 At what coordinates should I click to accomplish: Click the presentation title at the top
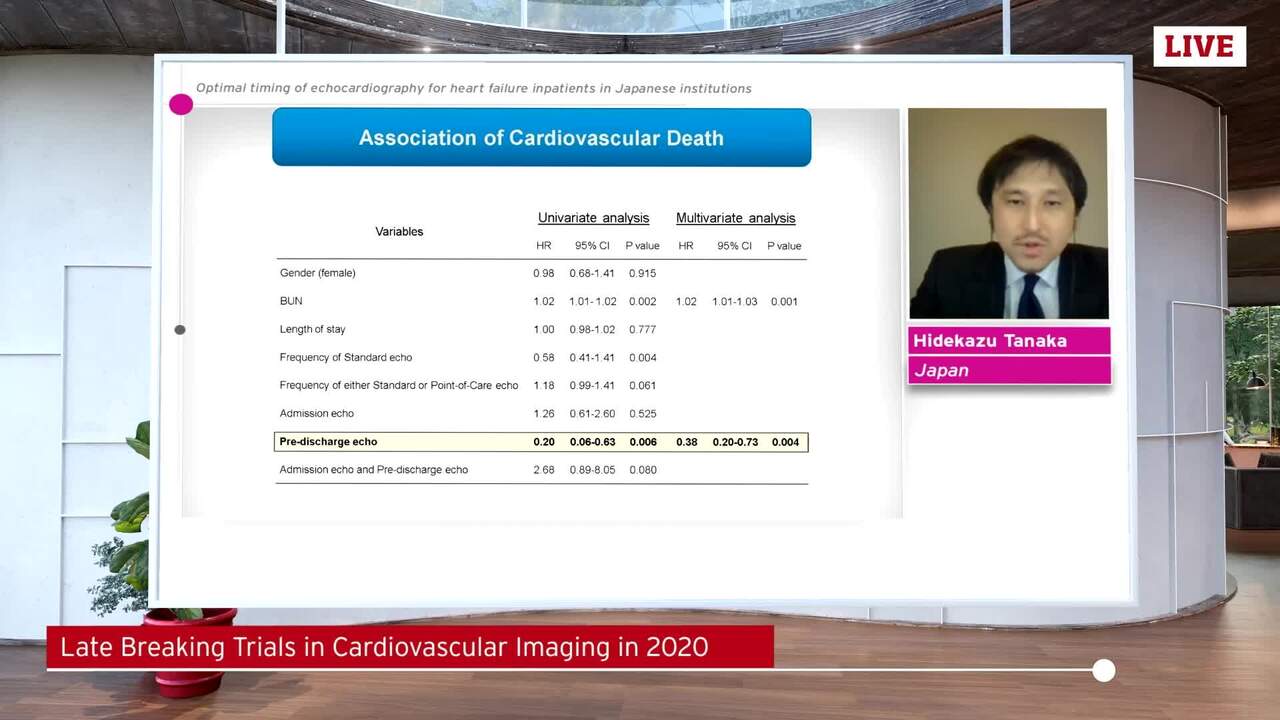(474, 88)
